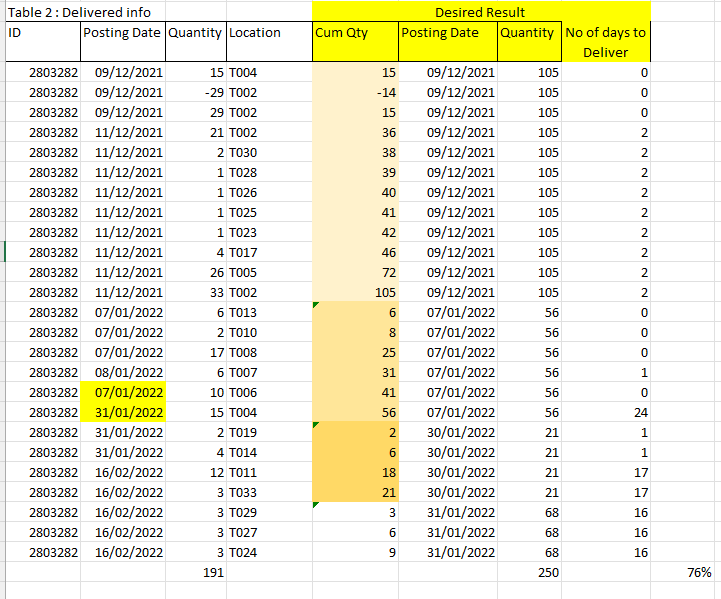
Task: Click the Quantity cell '10'
Action: point(196,392)
